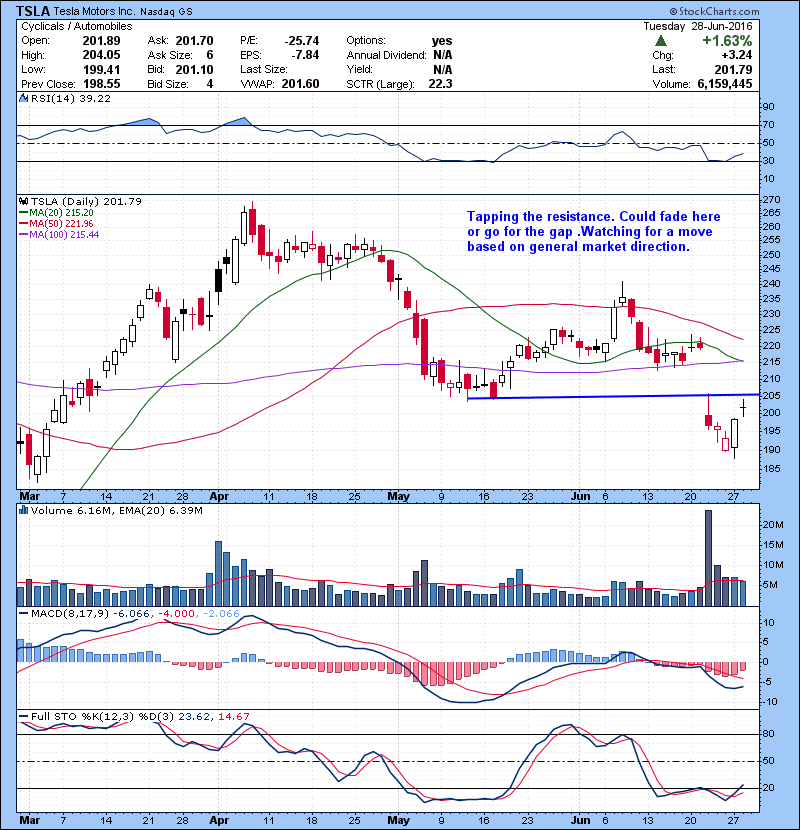
Task: Click the P/E value -25.74
Action: click(302, 41)
